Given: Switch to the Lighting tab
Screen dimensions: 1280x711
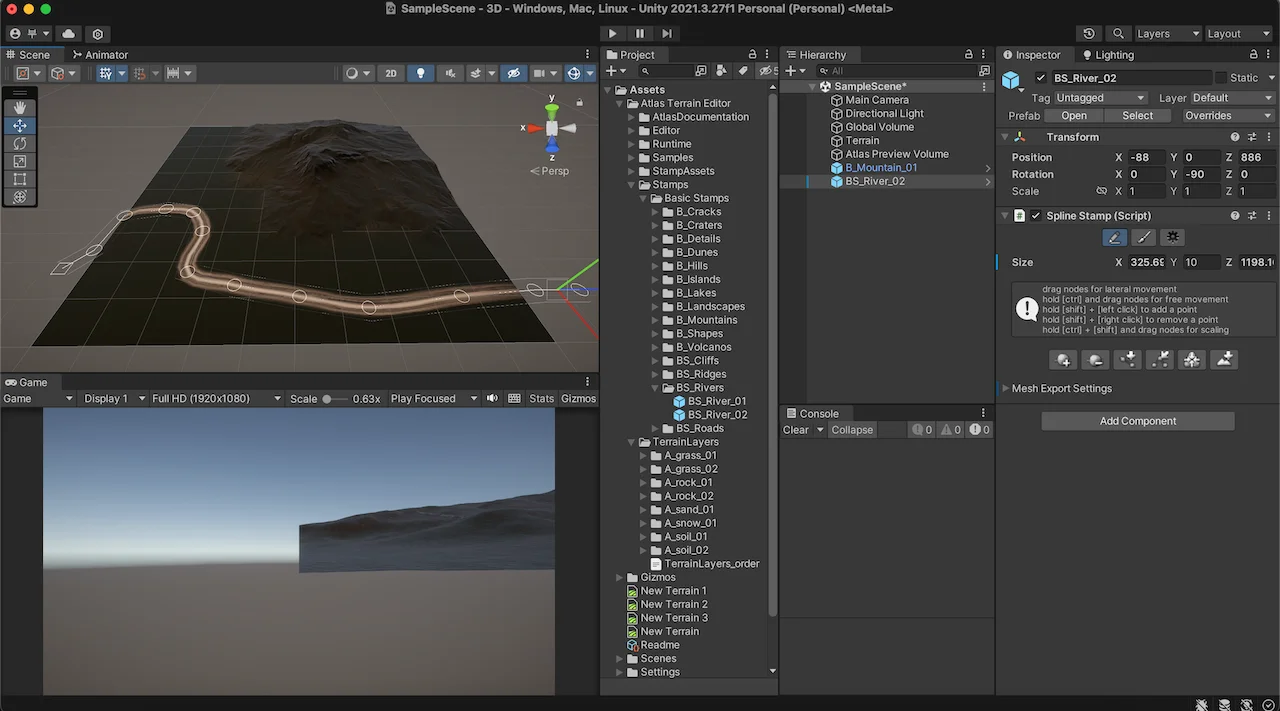Looking at the screenshot, I should pos(1107,55).
